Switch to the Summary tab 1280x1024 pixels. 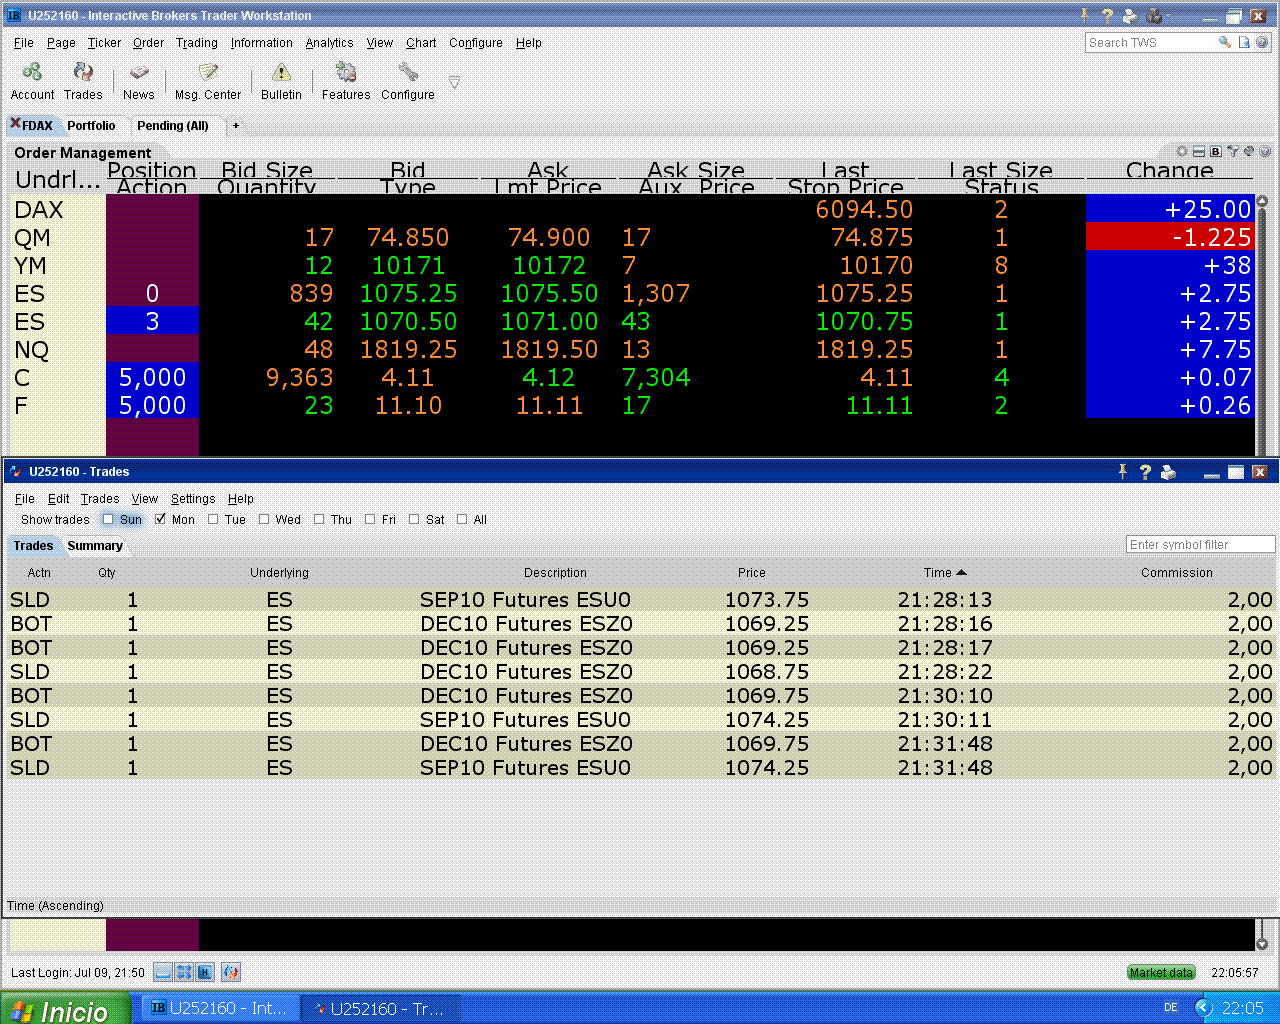point(95,546)
